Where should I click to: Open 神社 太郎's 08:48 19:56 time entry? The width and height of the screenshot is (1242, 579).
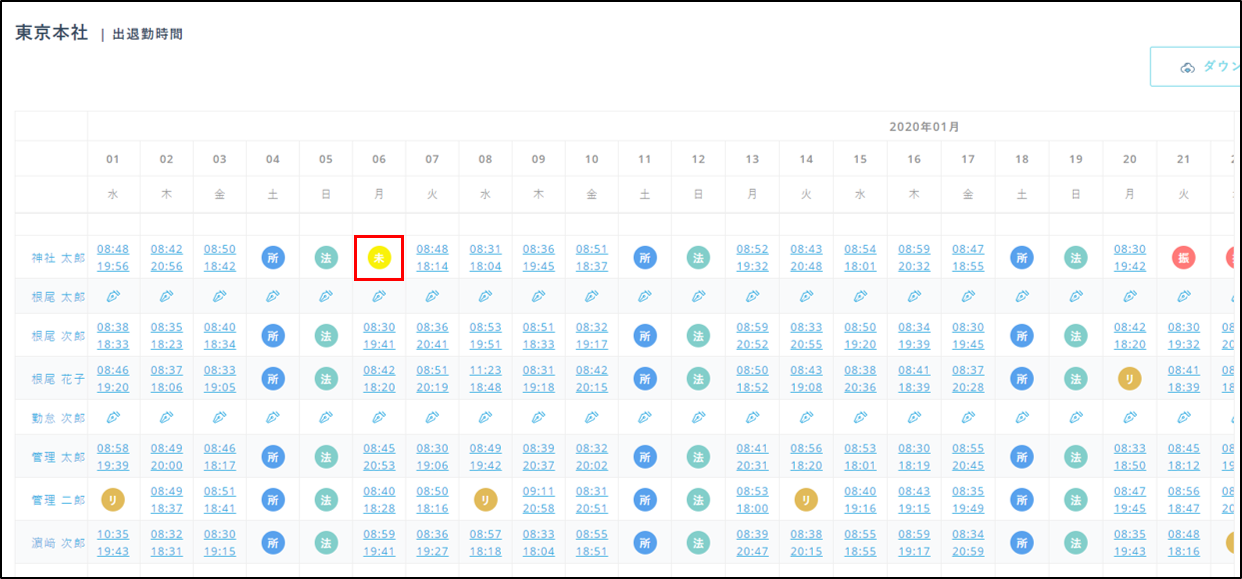click(113, 258)
